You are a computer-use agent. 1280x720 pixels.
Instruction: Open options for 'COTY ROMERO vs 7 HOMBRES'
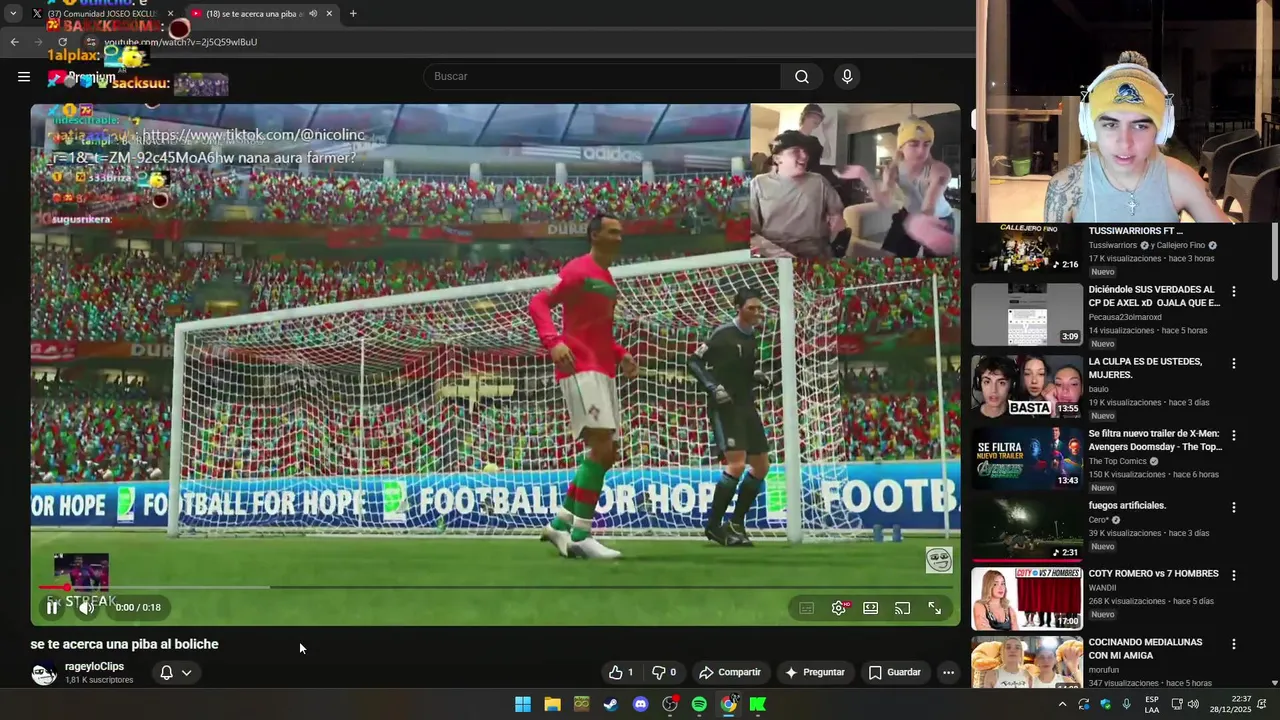click(1234, 575)
